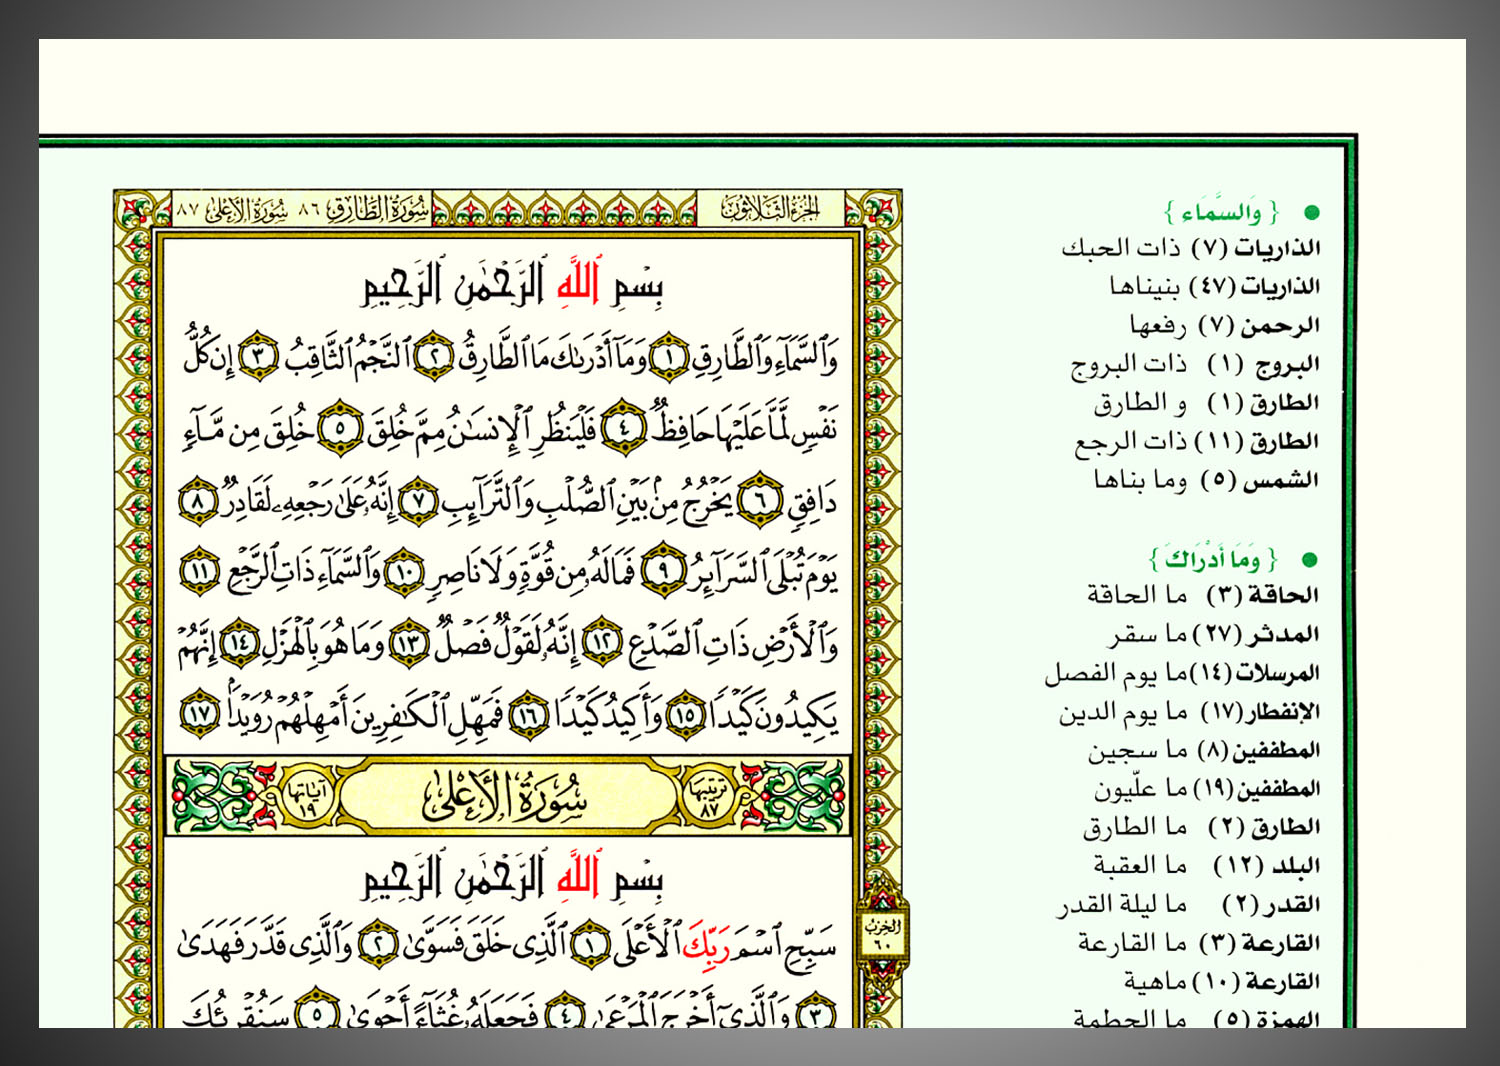
Task: Click verse marker ٣ after النجم الثاقب
Action: [x=260, y=357]
